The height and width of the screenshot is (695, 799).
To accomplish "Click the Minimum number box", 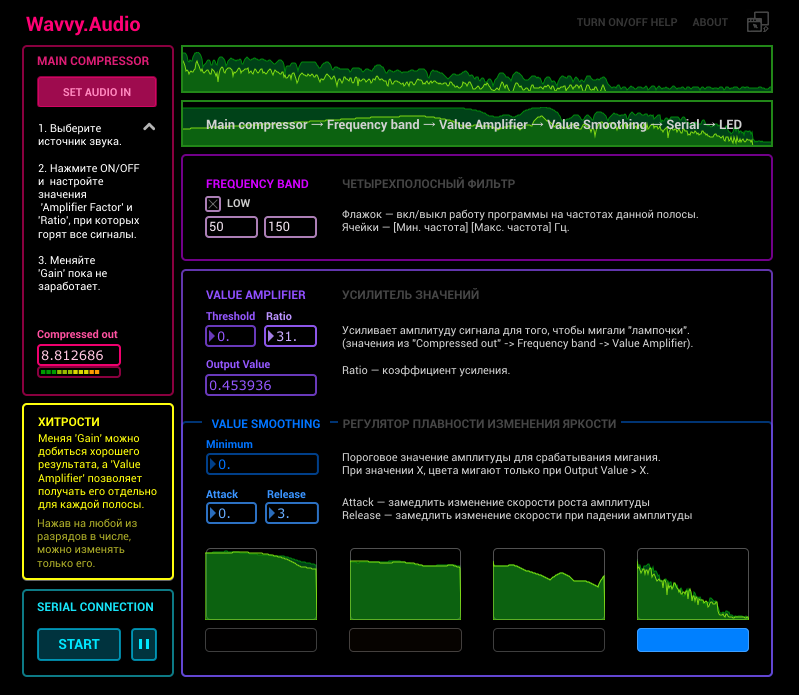I will coord(262,464).
